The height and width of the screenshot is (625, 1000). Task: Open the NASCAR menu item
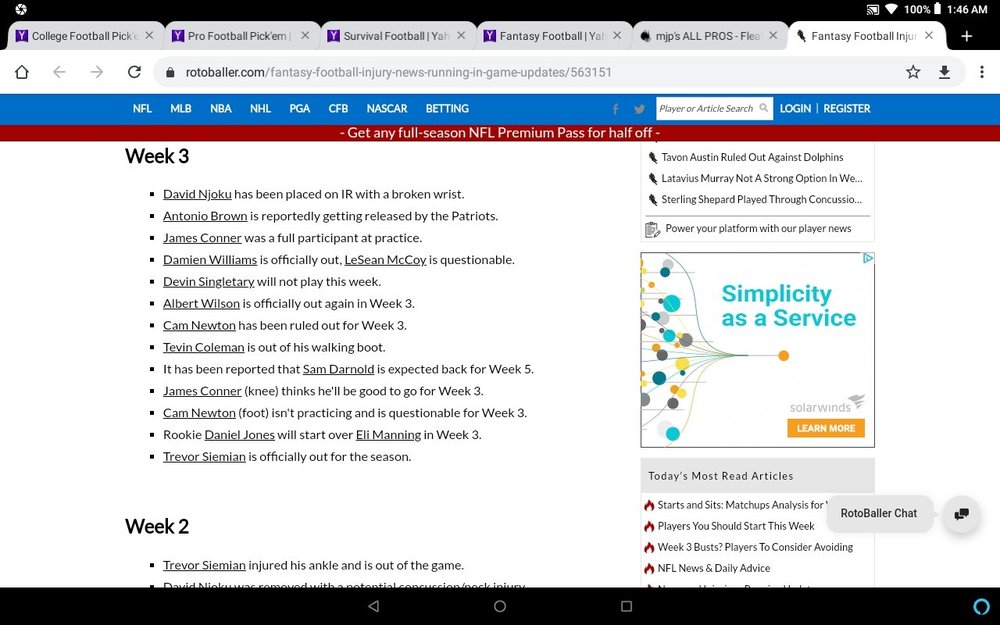387,108
